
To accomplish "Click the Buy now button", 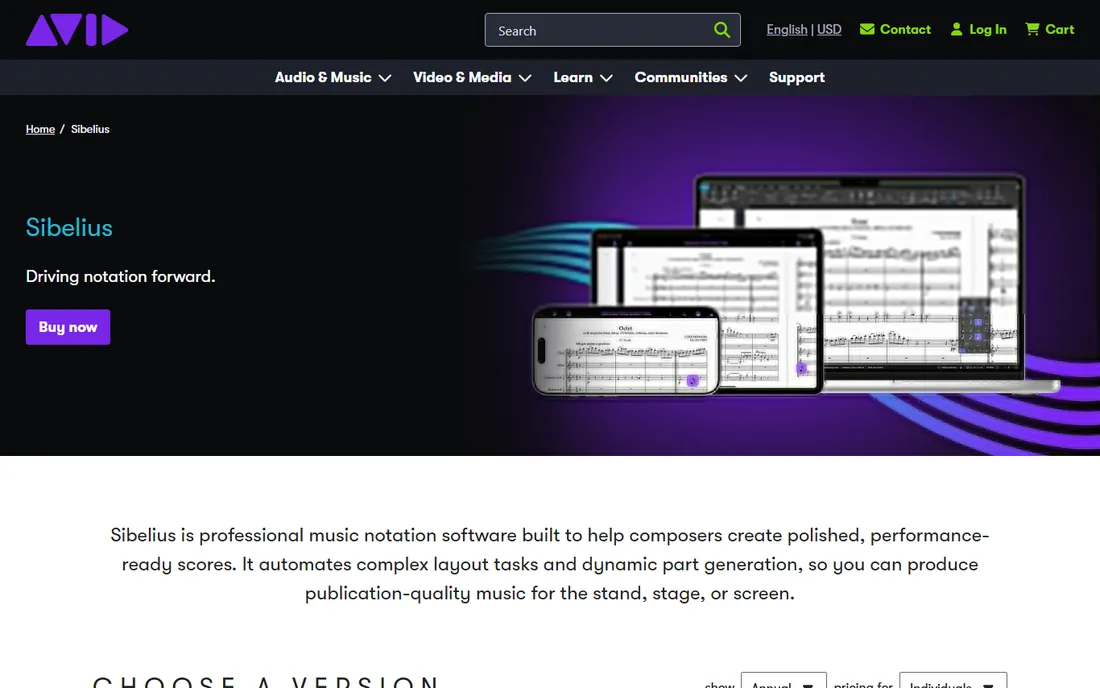I will 68,327.
